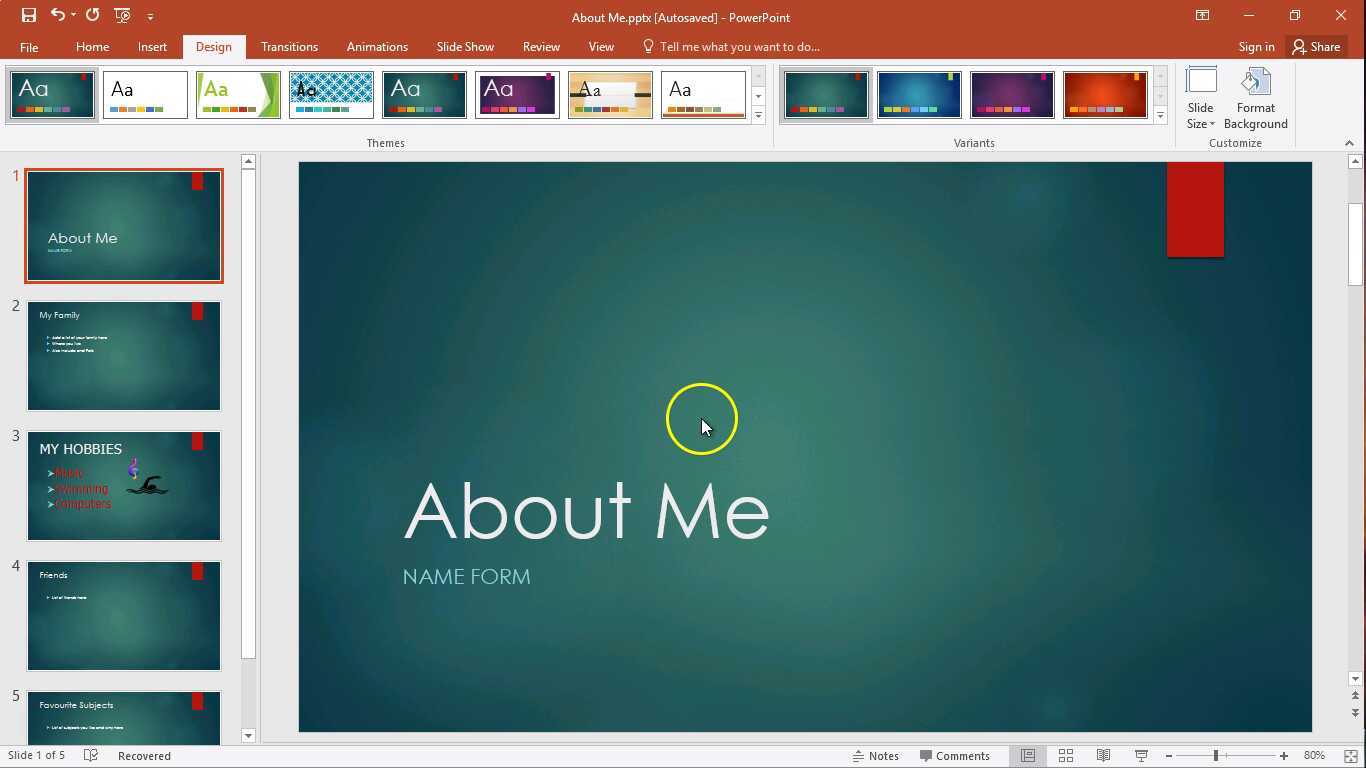Open the Notes pane

click(877, 755)
